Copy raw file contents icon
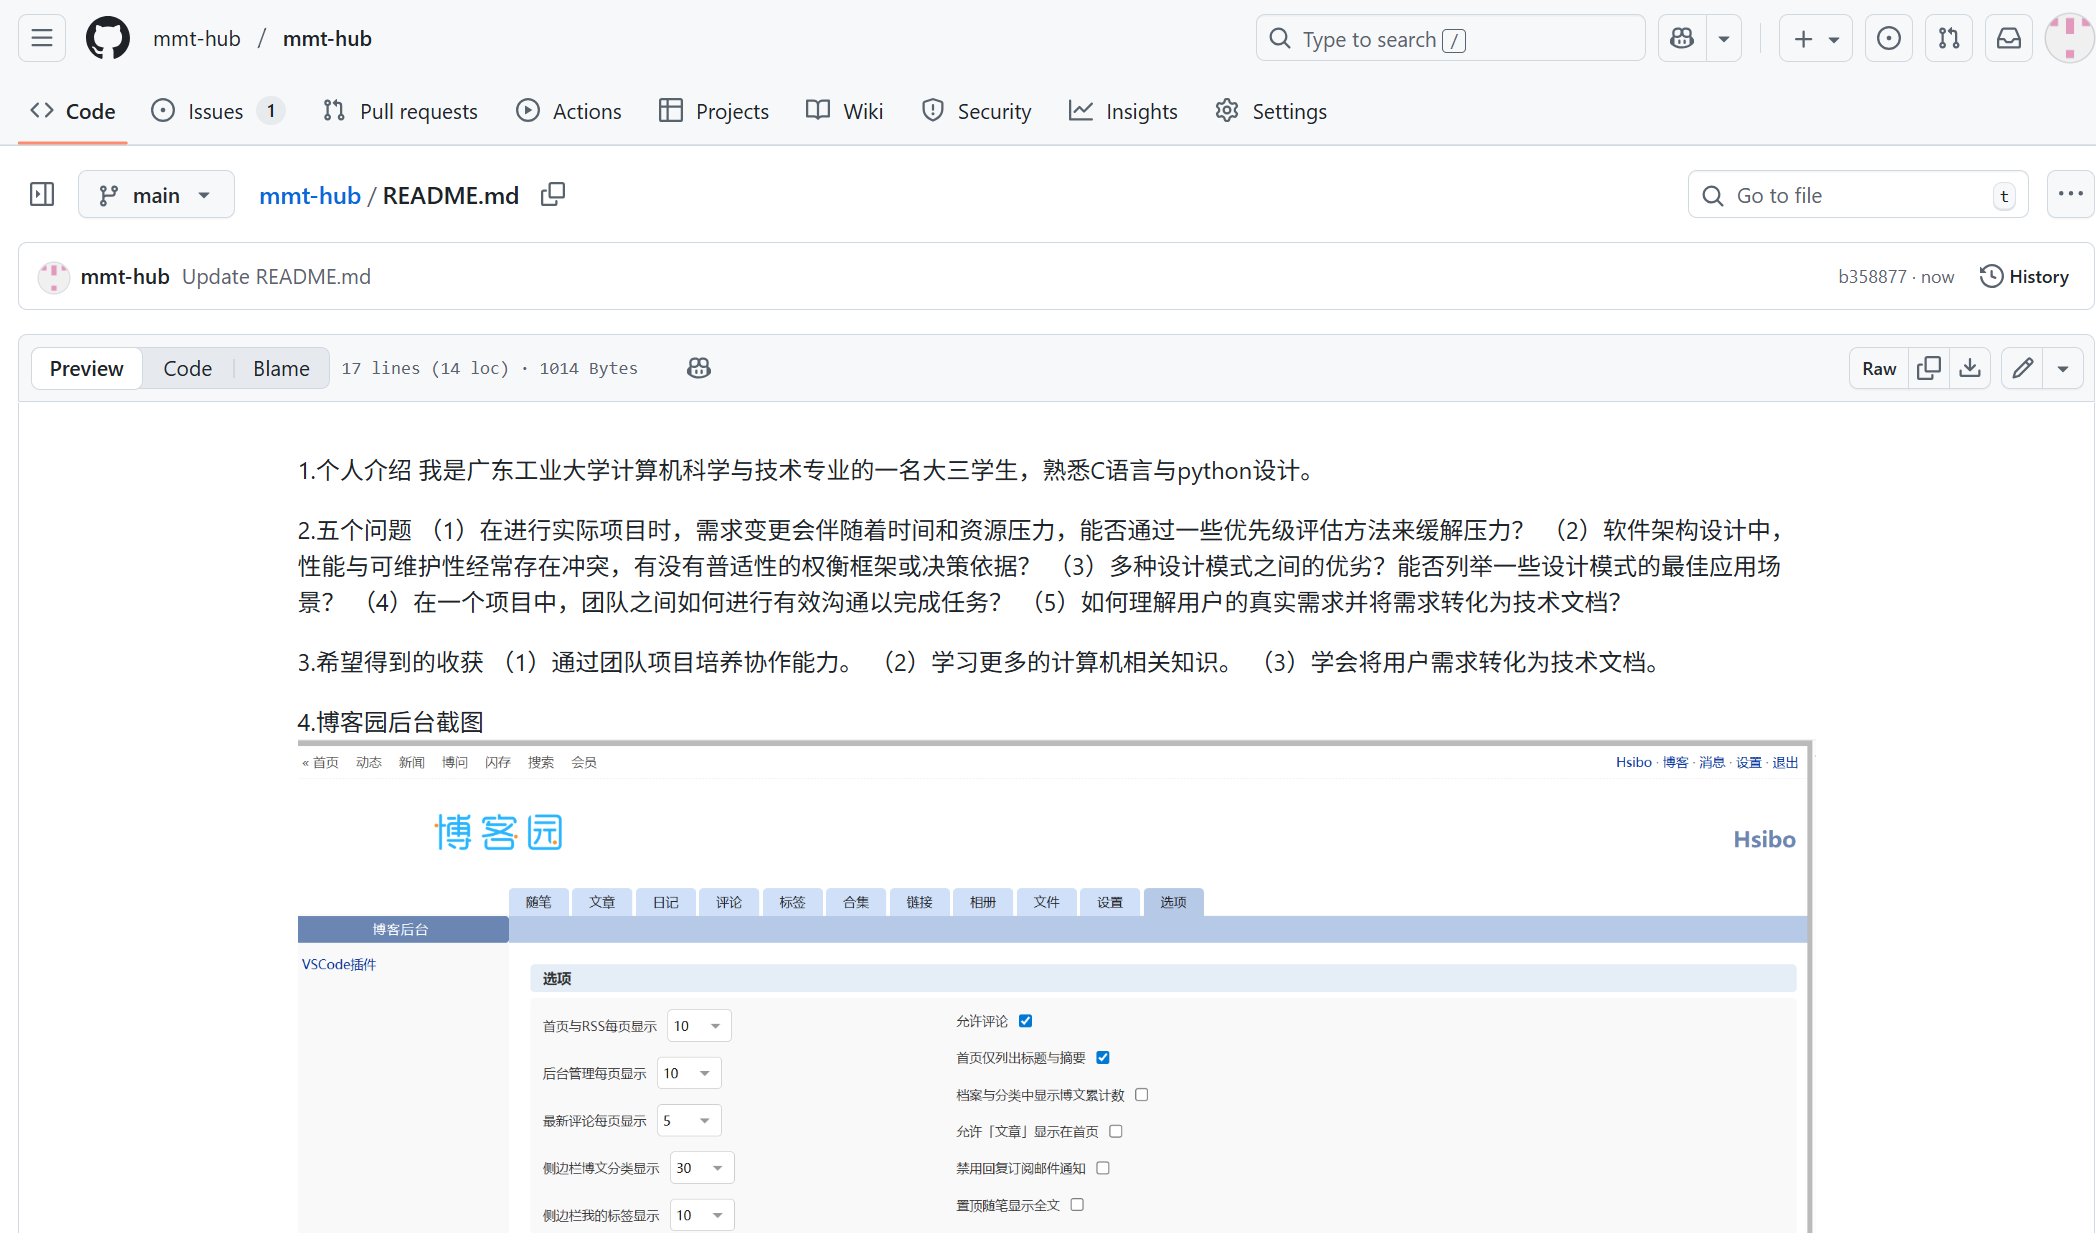2096x1233 pixels. 1929,368
